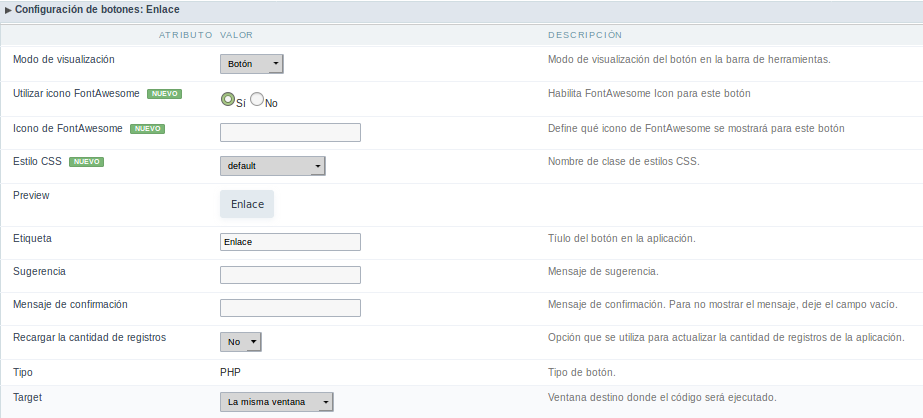Click the Modo de visualización label
Screen dimensions: 923x418
64,59
